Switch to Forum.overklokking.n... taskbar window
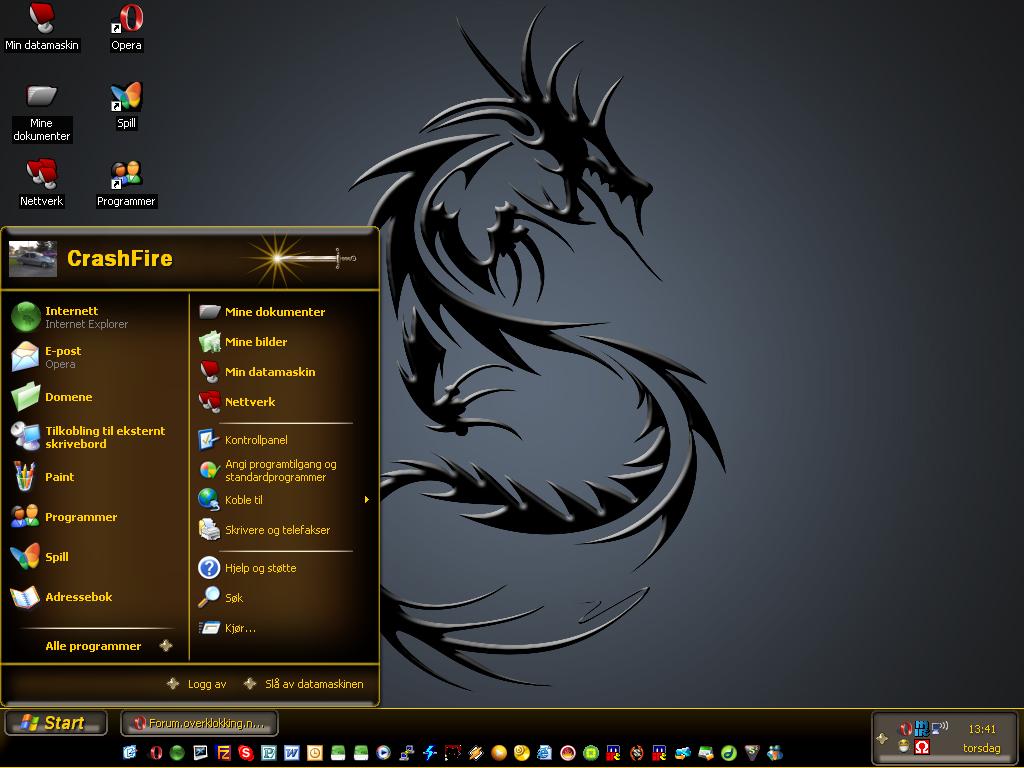Screen dimensions: 1024x768 point(200,723)
